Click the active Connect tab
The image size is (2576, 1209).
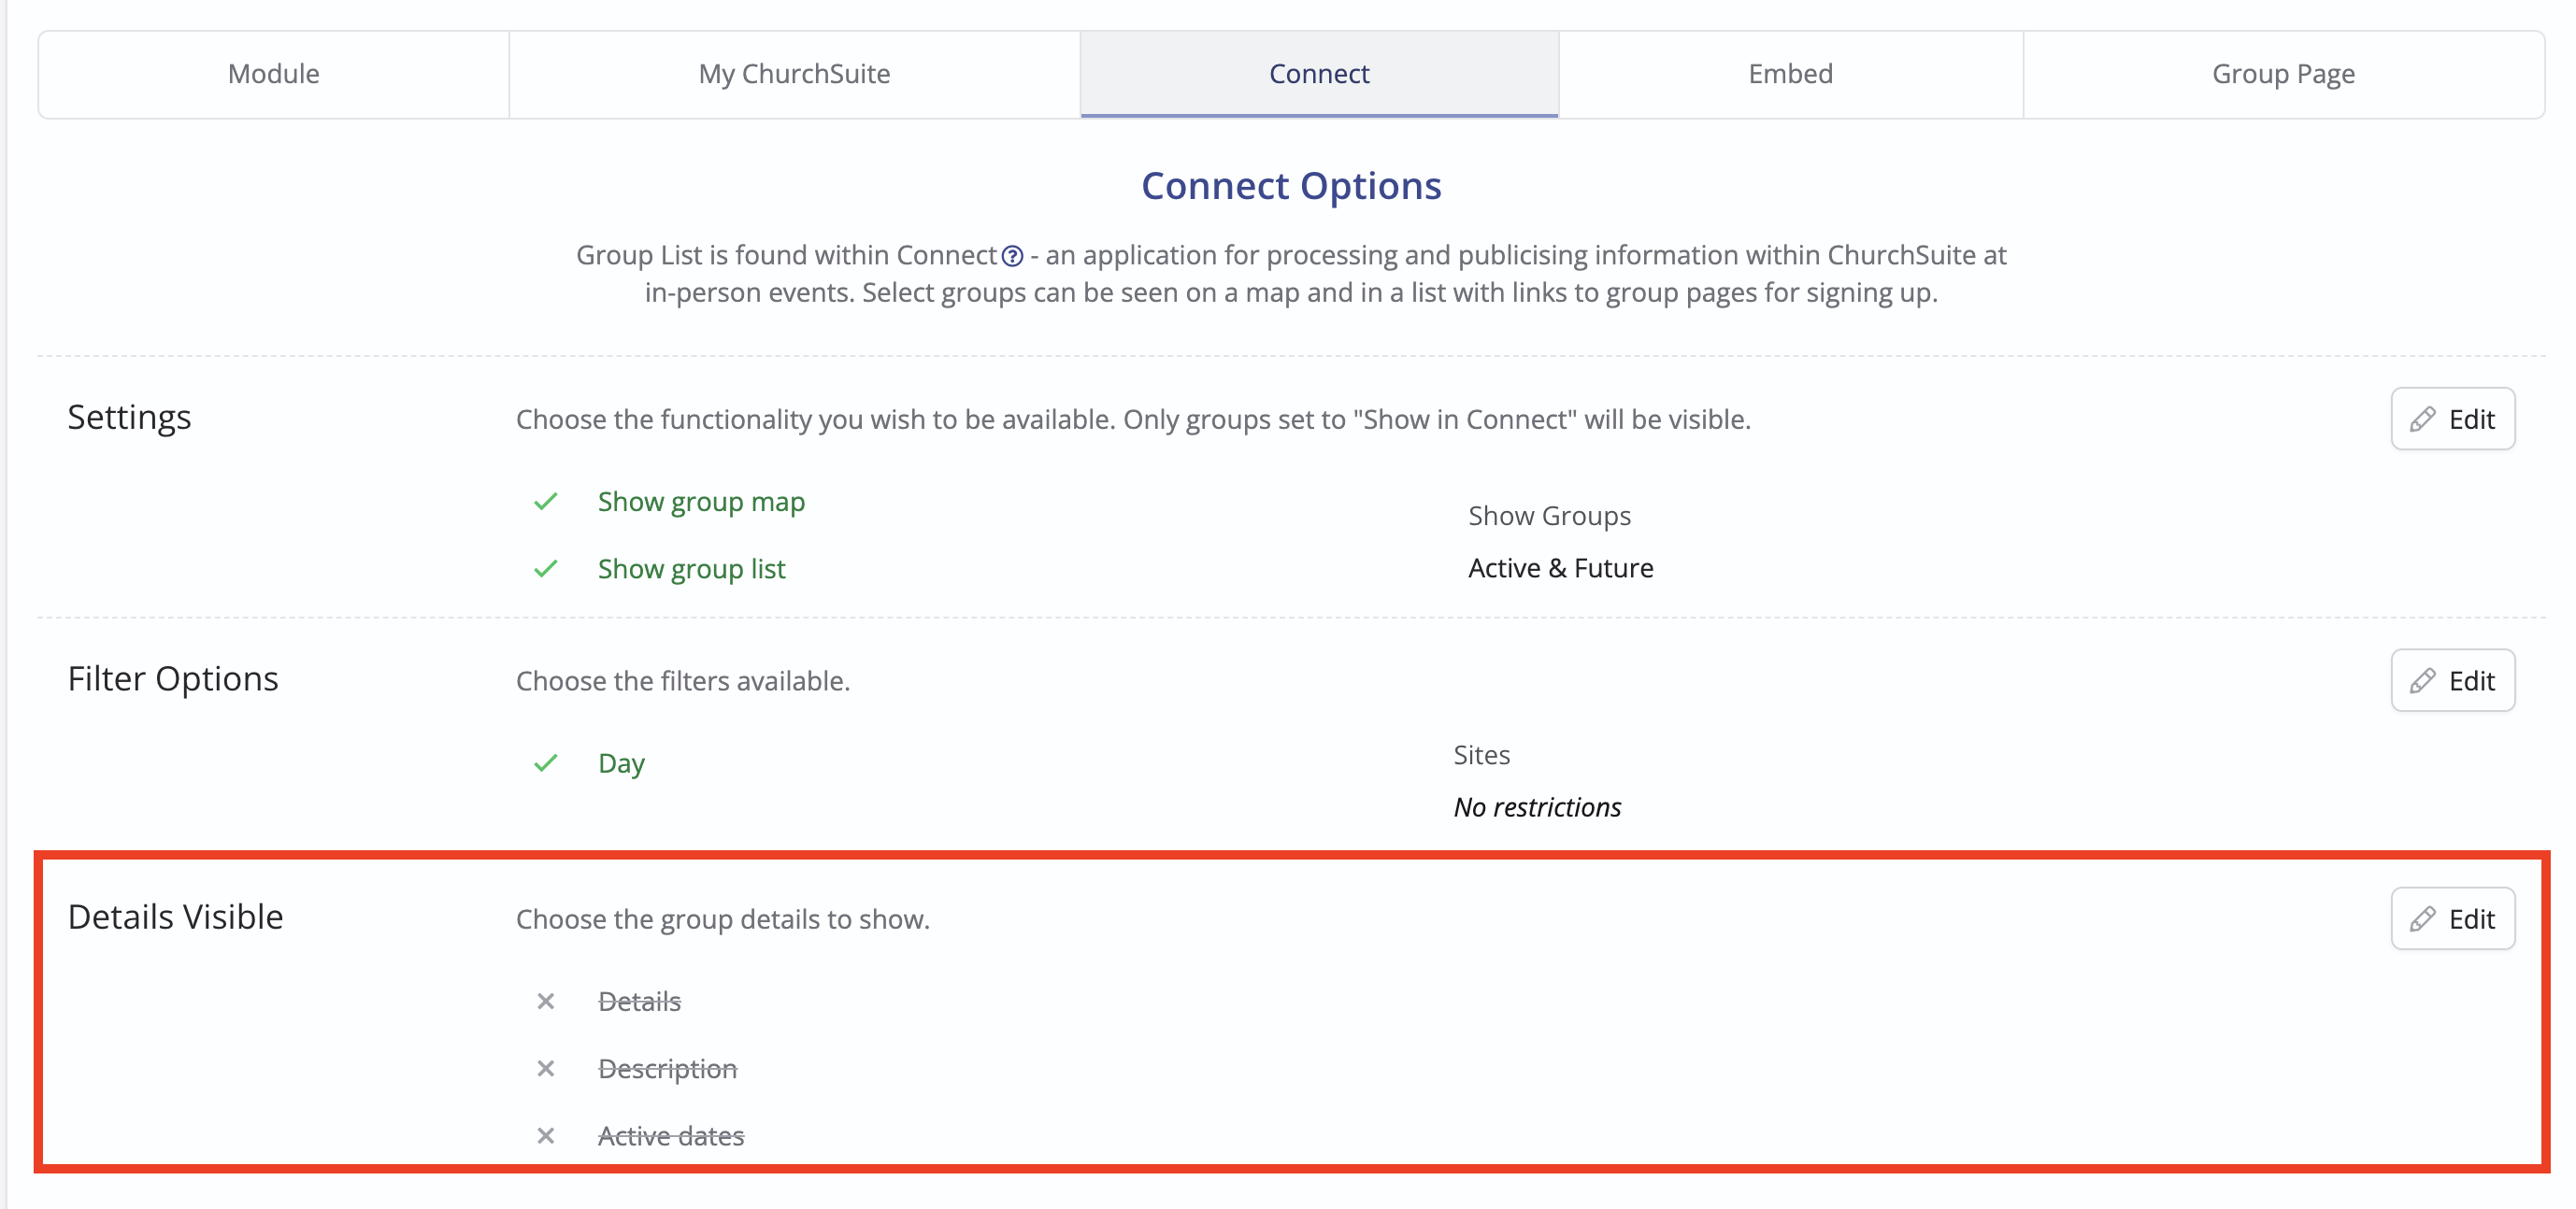[1319, 74]
